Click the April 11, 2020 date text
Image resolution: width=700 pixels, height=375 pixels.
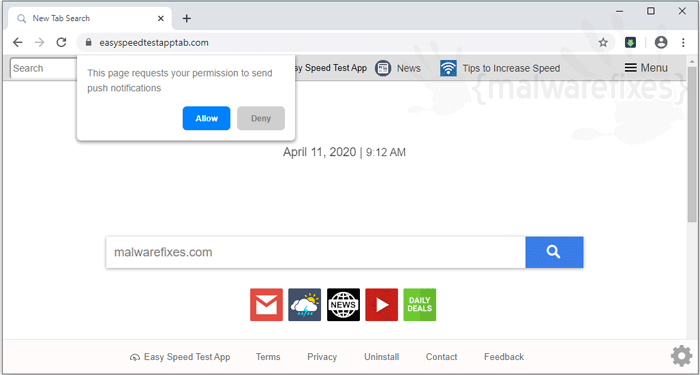[319, 152]
